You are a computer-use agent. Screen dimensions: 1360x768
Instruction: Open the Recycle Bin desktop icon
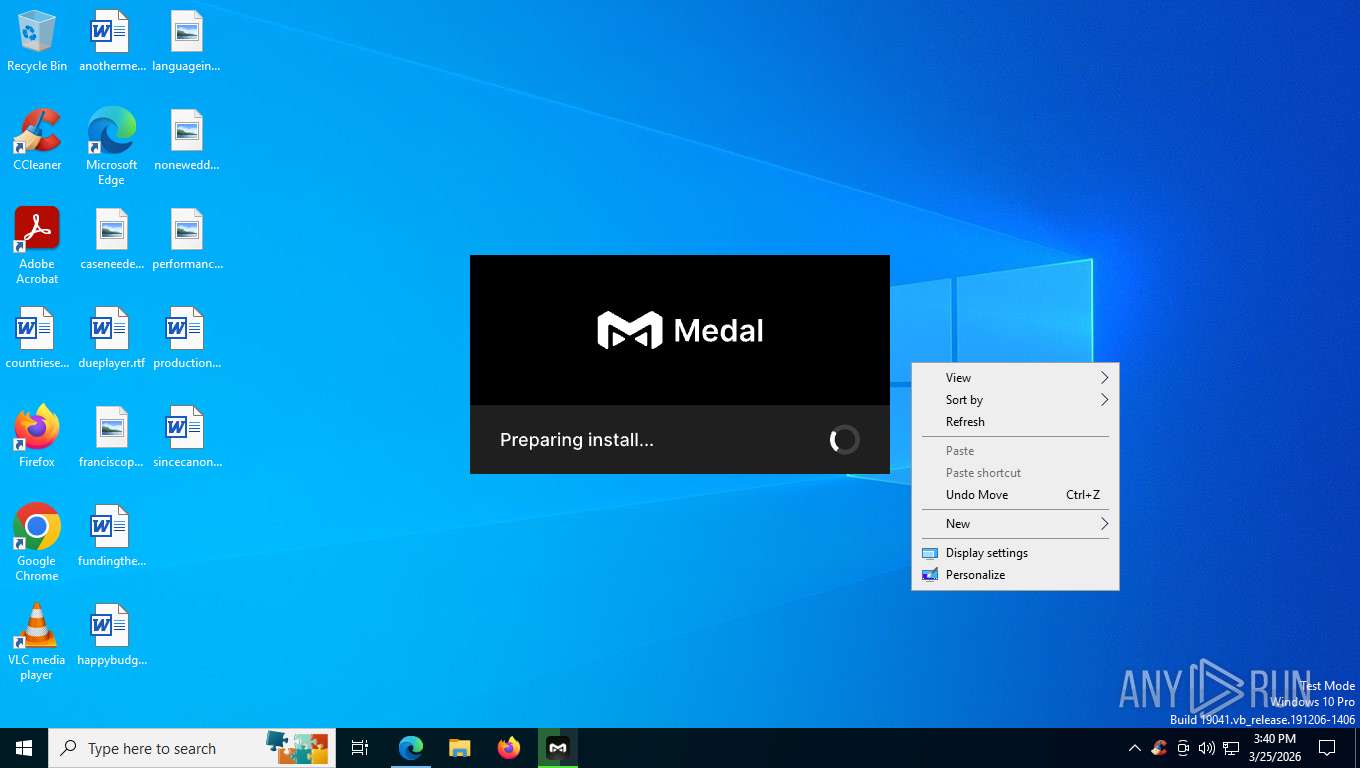coord(37,41)
